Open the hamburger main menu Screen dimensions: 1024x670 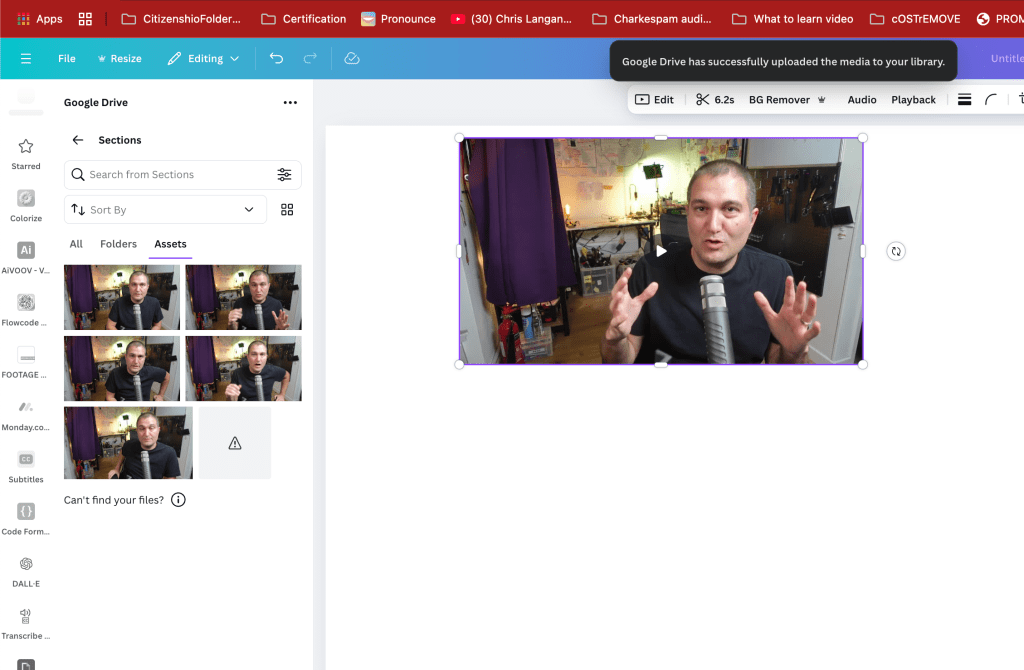point(26,59)
